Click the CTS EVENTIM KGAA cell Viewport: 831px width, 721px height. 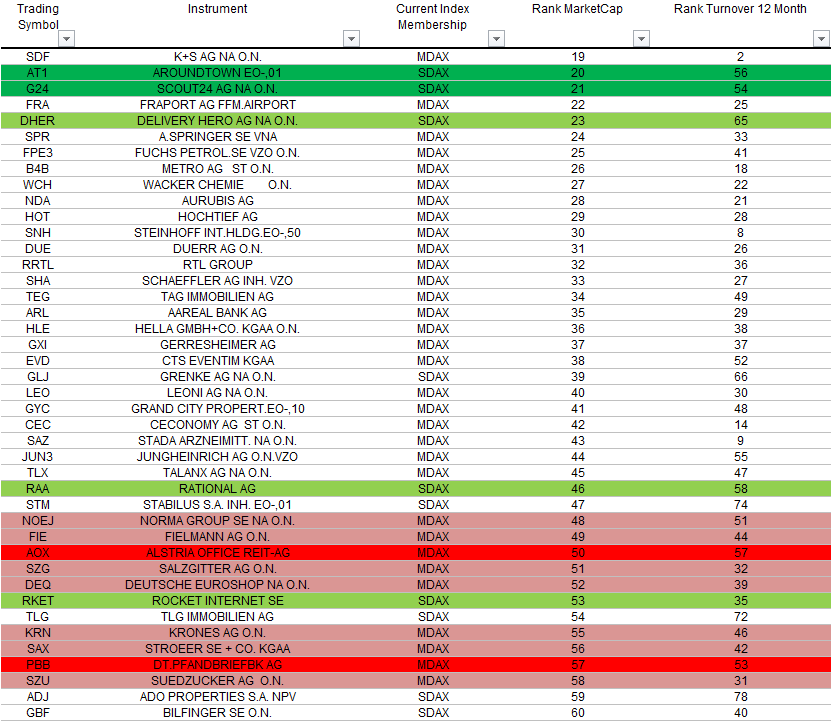click(x=217, y=360)
